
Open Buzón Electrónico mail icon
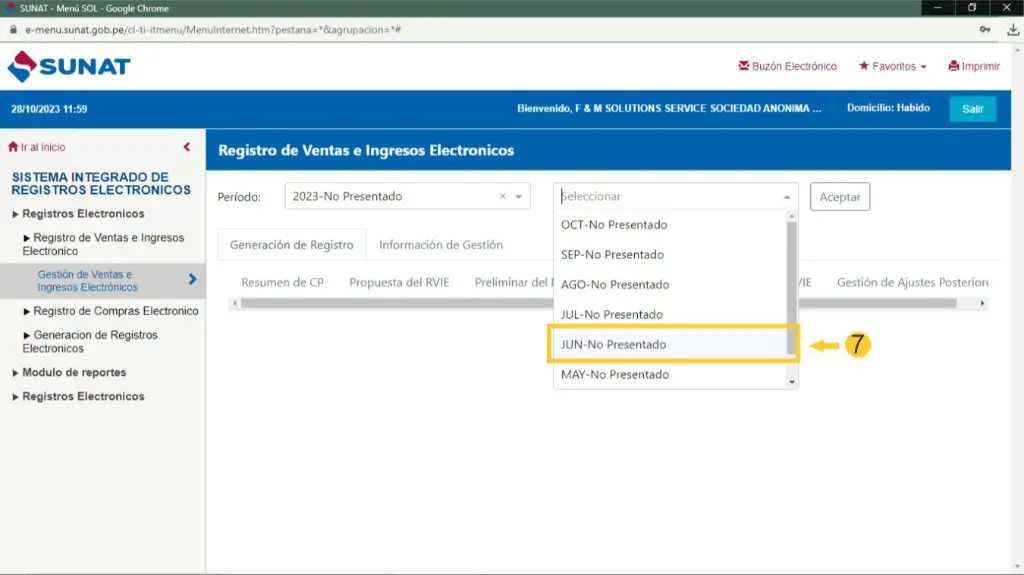pos(744,66)
